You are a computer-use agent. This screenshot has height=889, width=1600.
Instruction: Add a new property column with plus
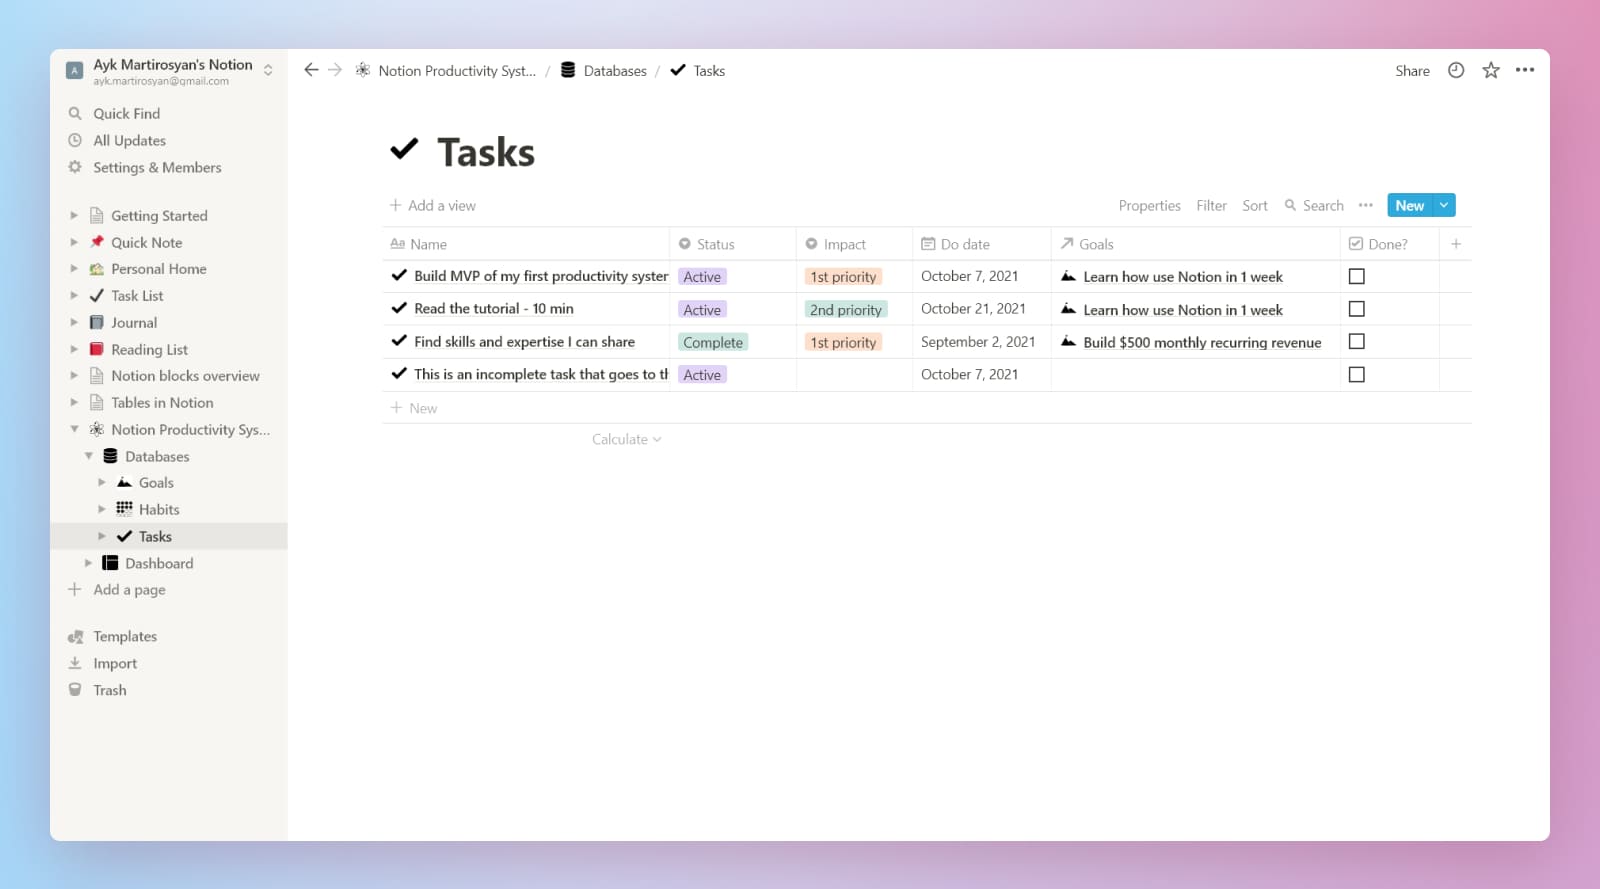coord(1456,244)
